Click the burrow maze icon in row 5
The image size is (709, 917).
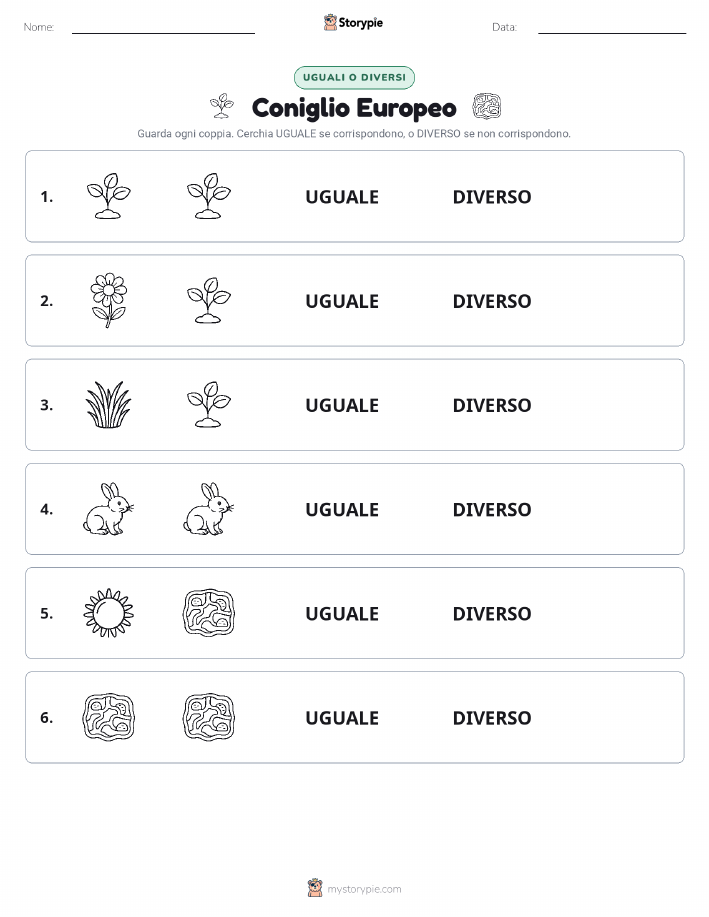[209, 613]
